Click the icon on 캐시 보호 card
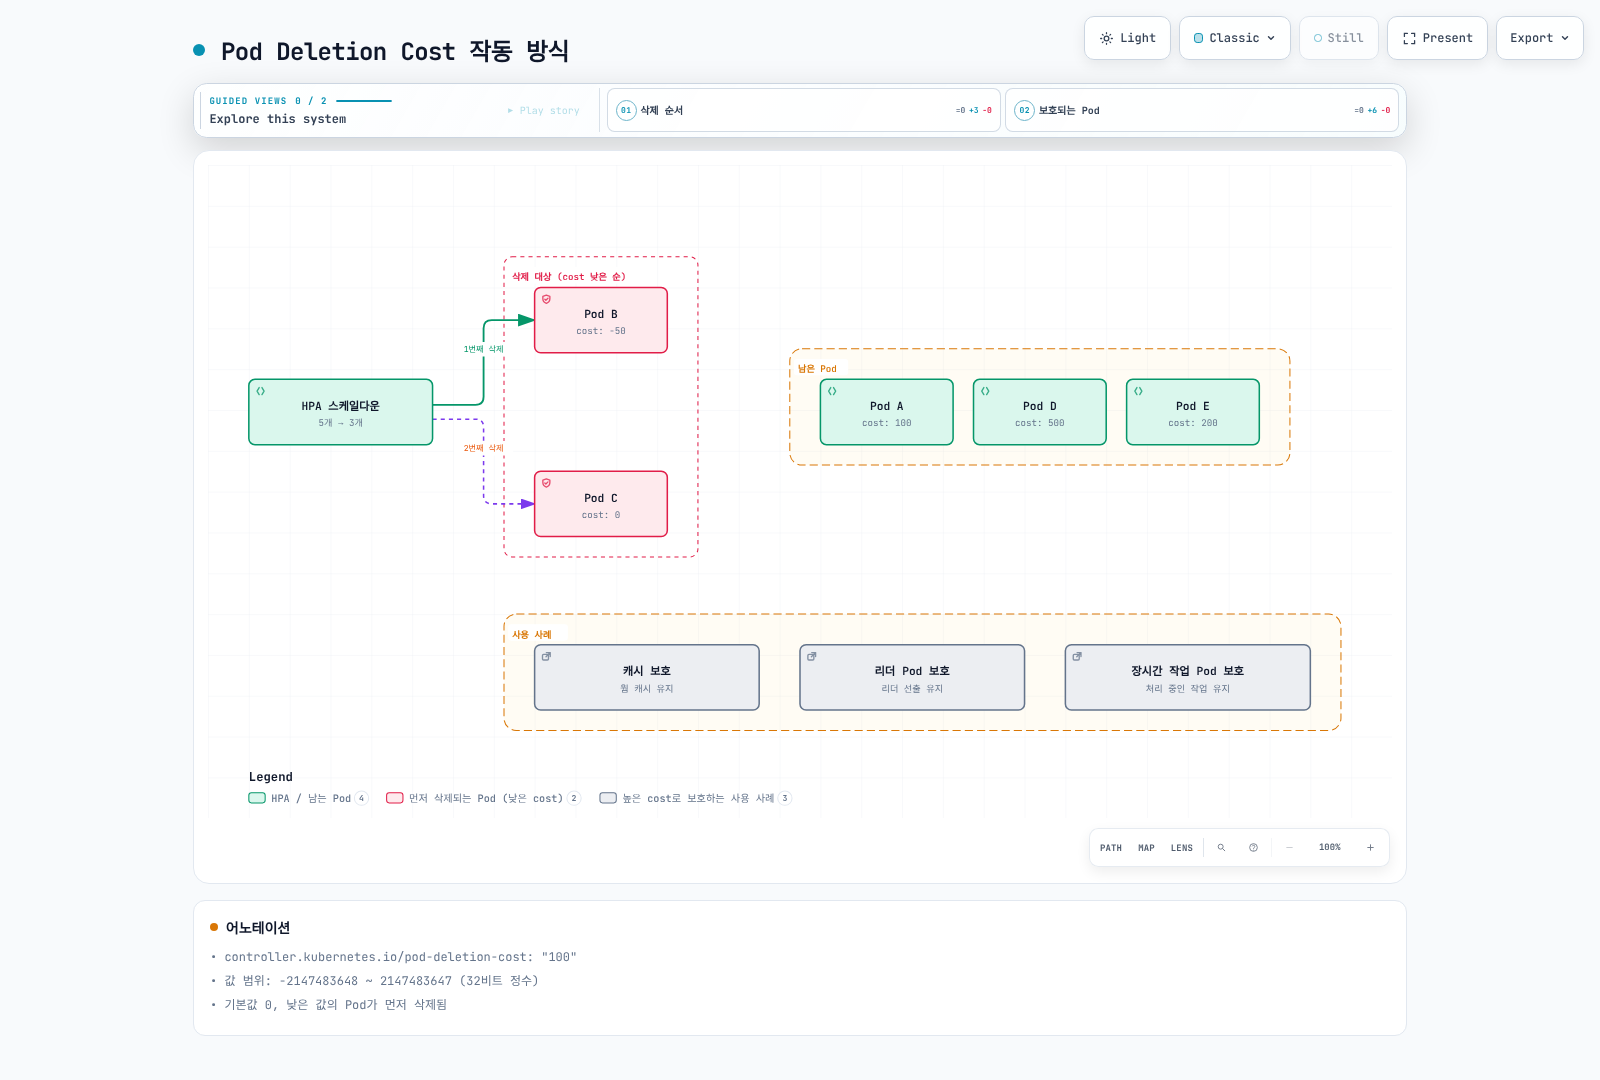This screenshot has height=1080, width=1600. 546,657
